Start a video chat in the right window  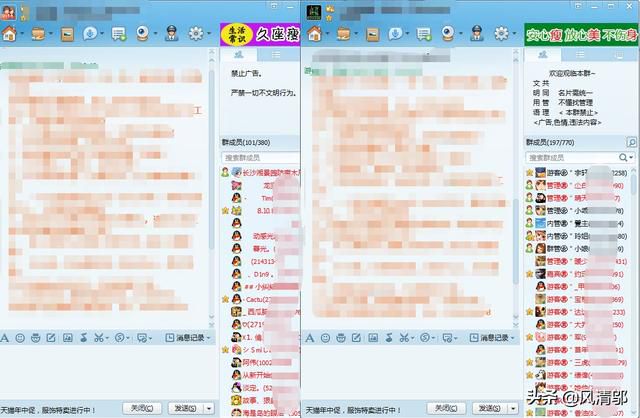448,34
